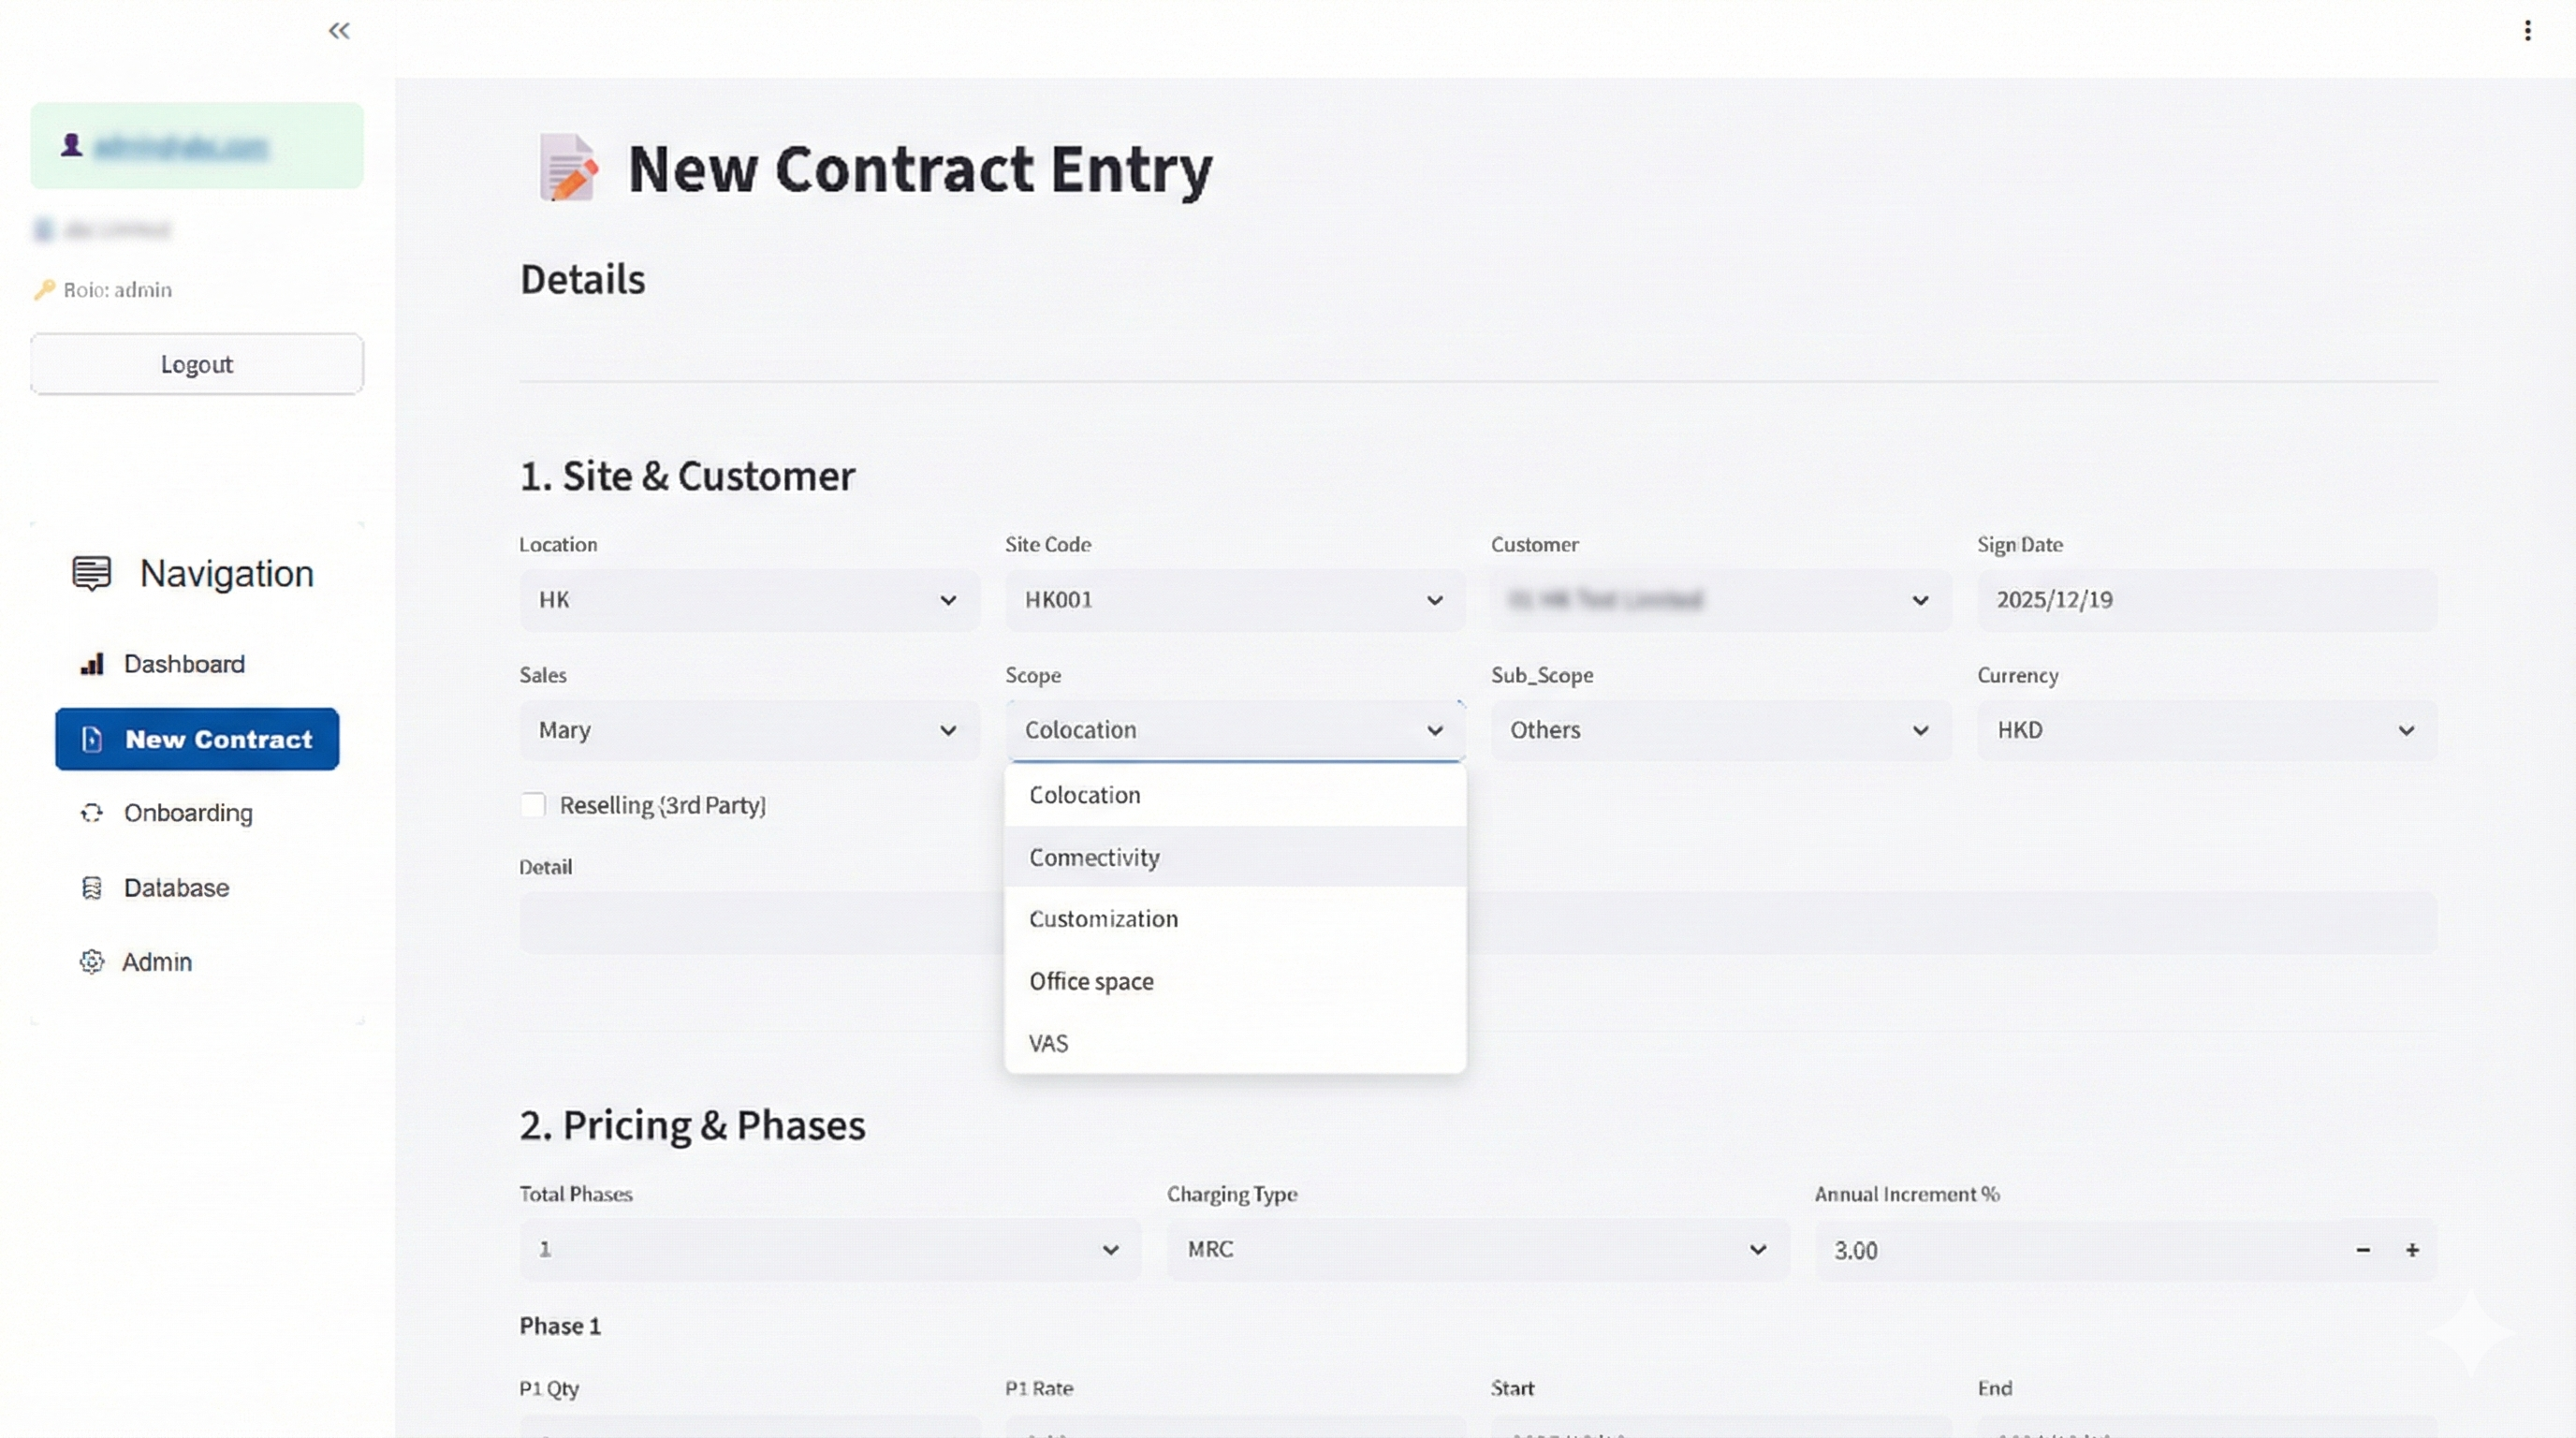Enable the Reselling (3rd Party) checkbox
The image size is (2576, 1438).
pyautogui.click(x=532, y=804)
